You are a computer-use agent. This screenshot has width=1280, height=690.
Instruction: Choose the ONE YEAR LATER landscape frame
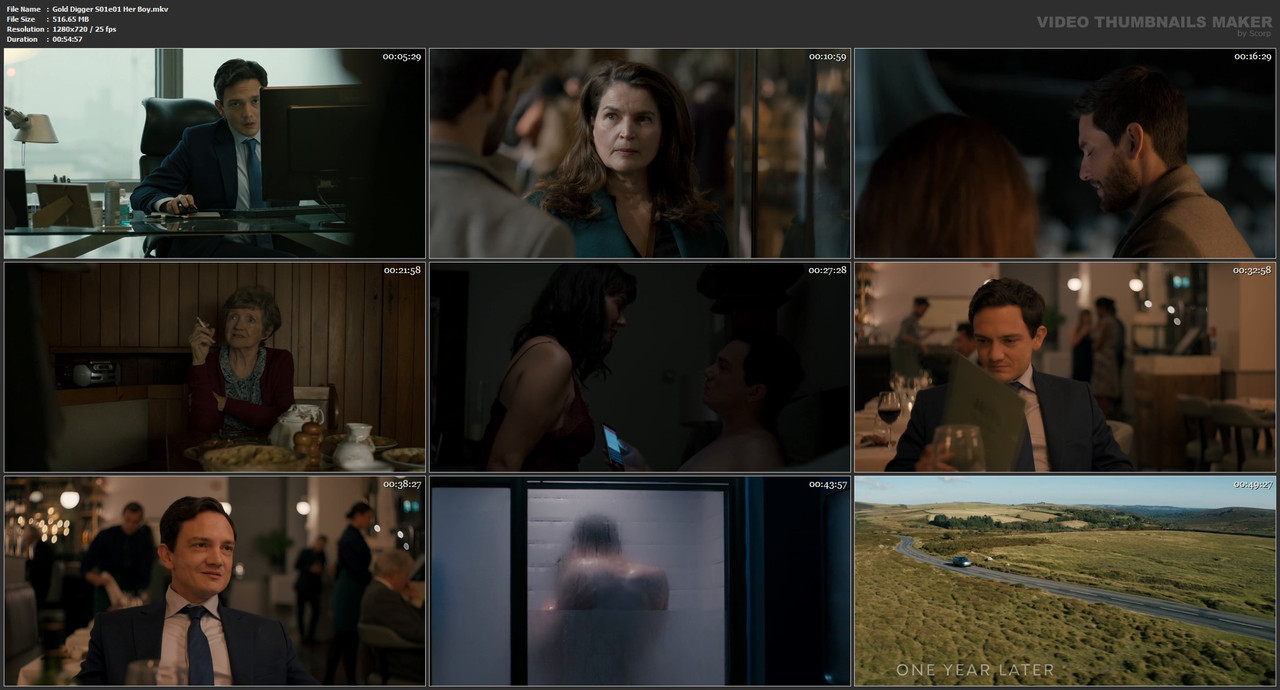[1065, 581]
